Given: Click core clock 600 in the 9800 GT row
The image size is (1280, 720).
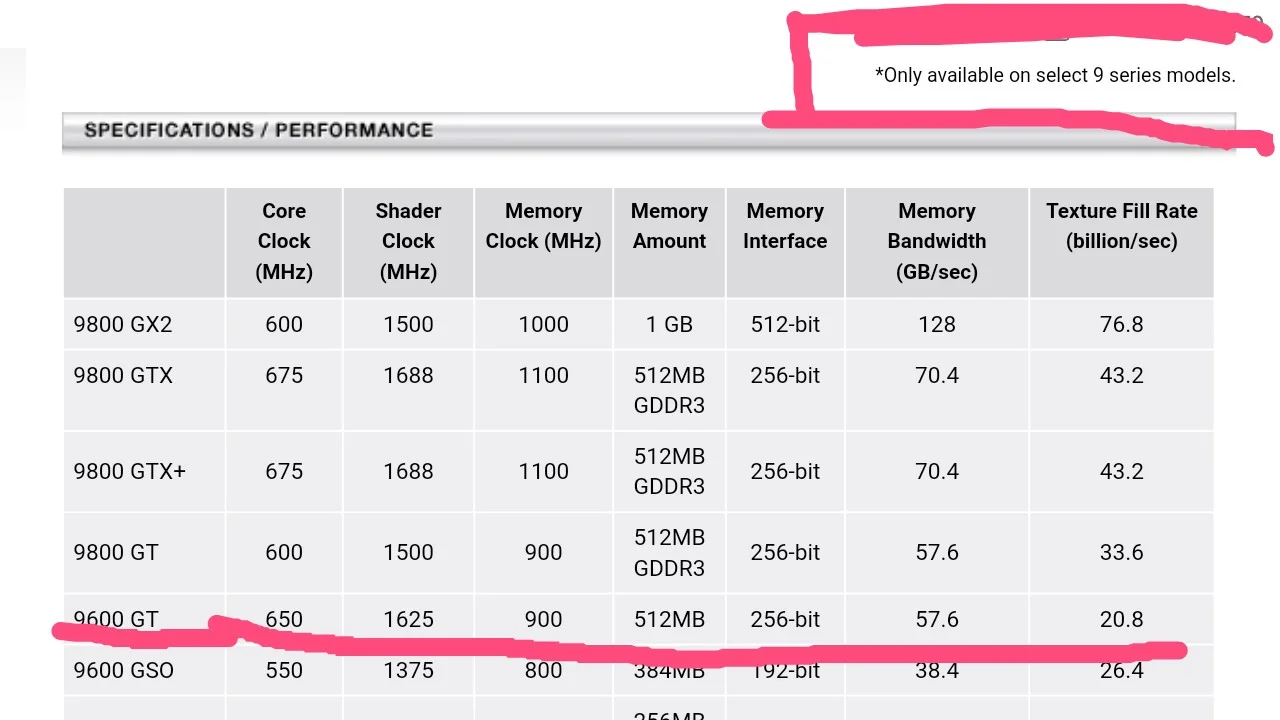Looking at the screenshot, I should pos(284,552).
